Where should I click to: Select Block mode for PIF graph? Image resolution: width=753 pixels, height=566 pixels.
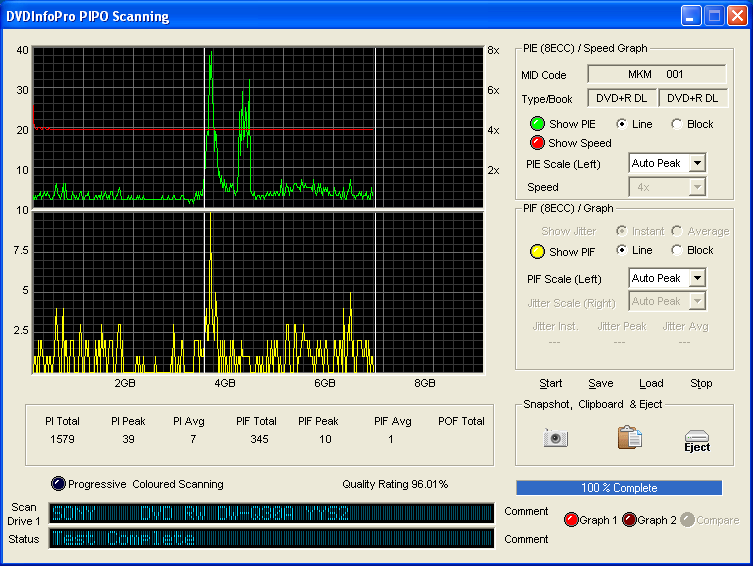tap(677, 250)
